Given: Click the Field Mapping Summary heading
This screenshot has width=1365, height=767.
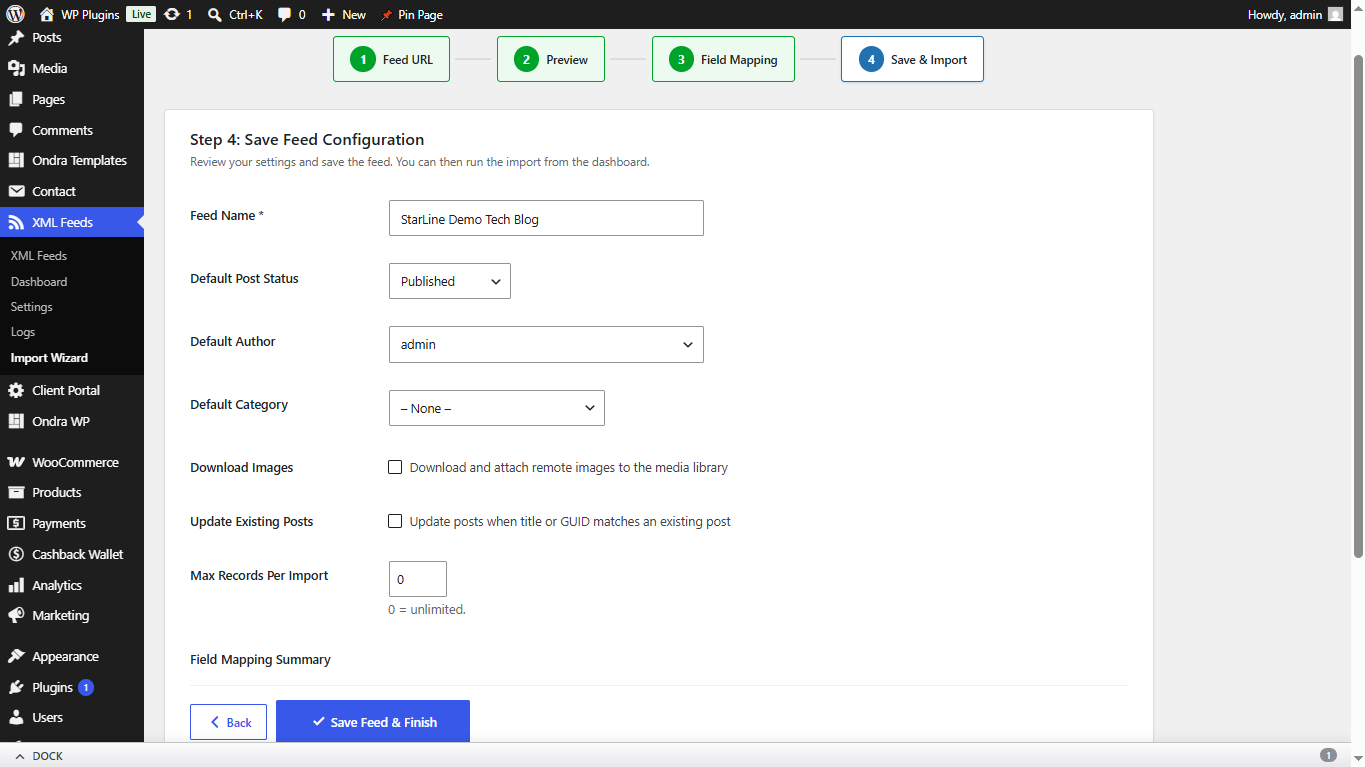Looking at the screenshot, I should (x=260, y=660).
